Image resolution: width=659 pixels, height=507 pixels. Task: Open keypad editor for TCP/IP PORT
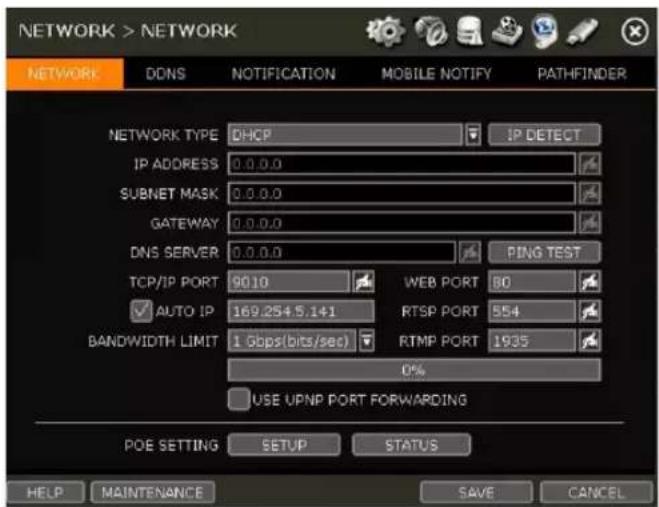pyautogui.click(x=364, y=282)
